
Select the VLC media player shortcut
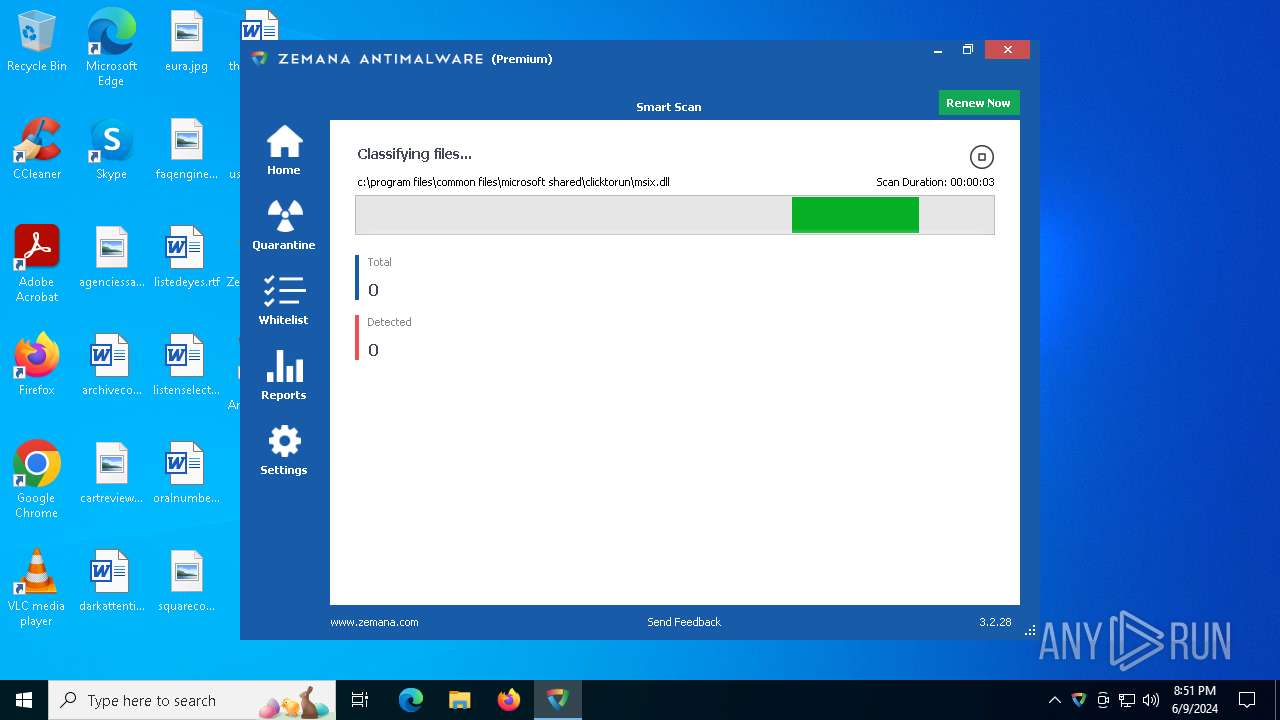tap(37, 588)
